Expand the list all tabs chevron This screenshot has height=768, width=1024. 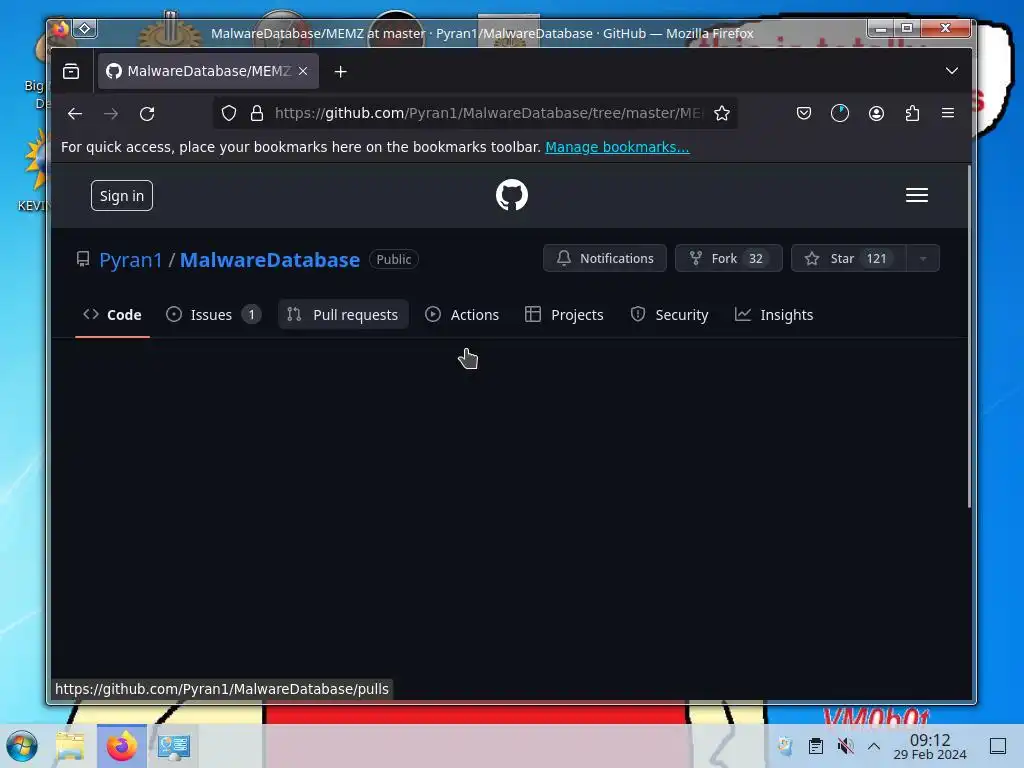tap(952, 71)
